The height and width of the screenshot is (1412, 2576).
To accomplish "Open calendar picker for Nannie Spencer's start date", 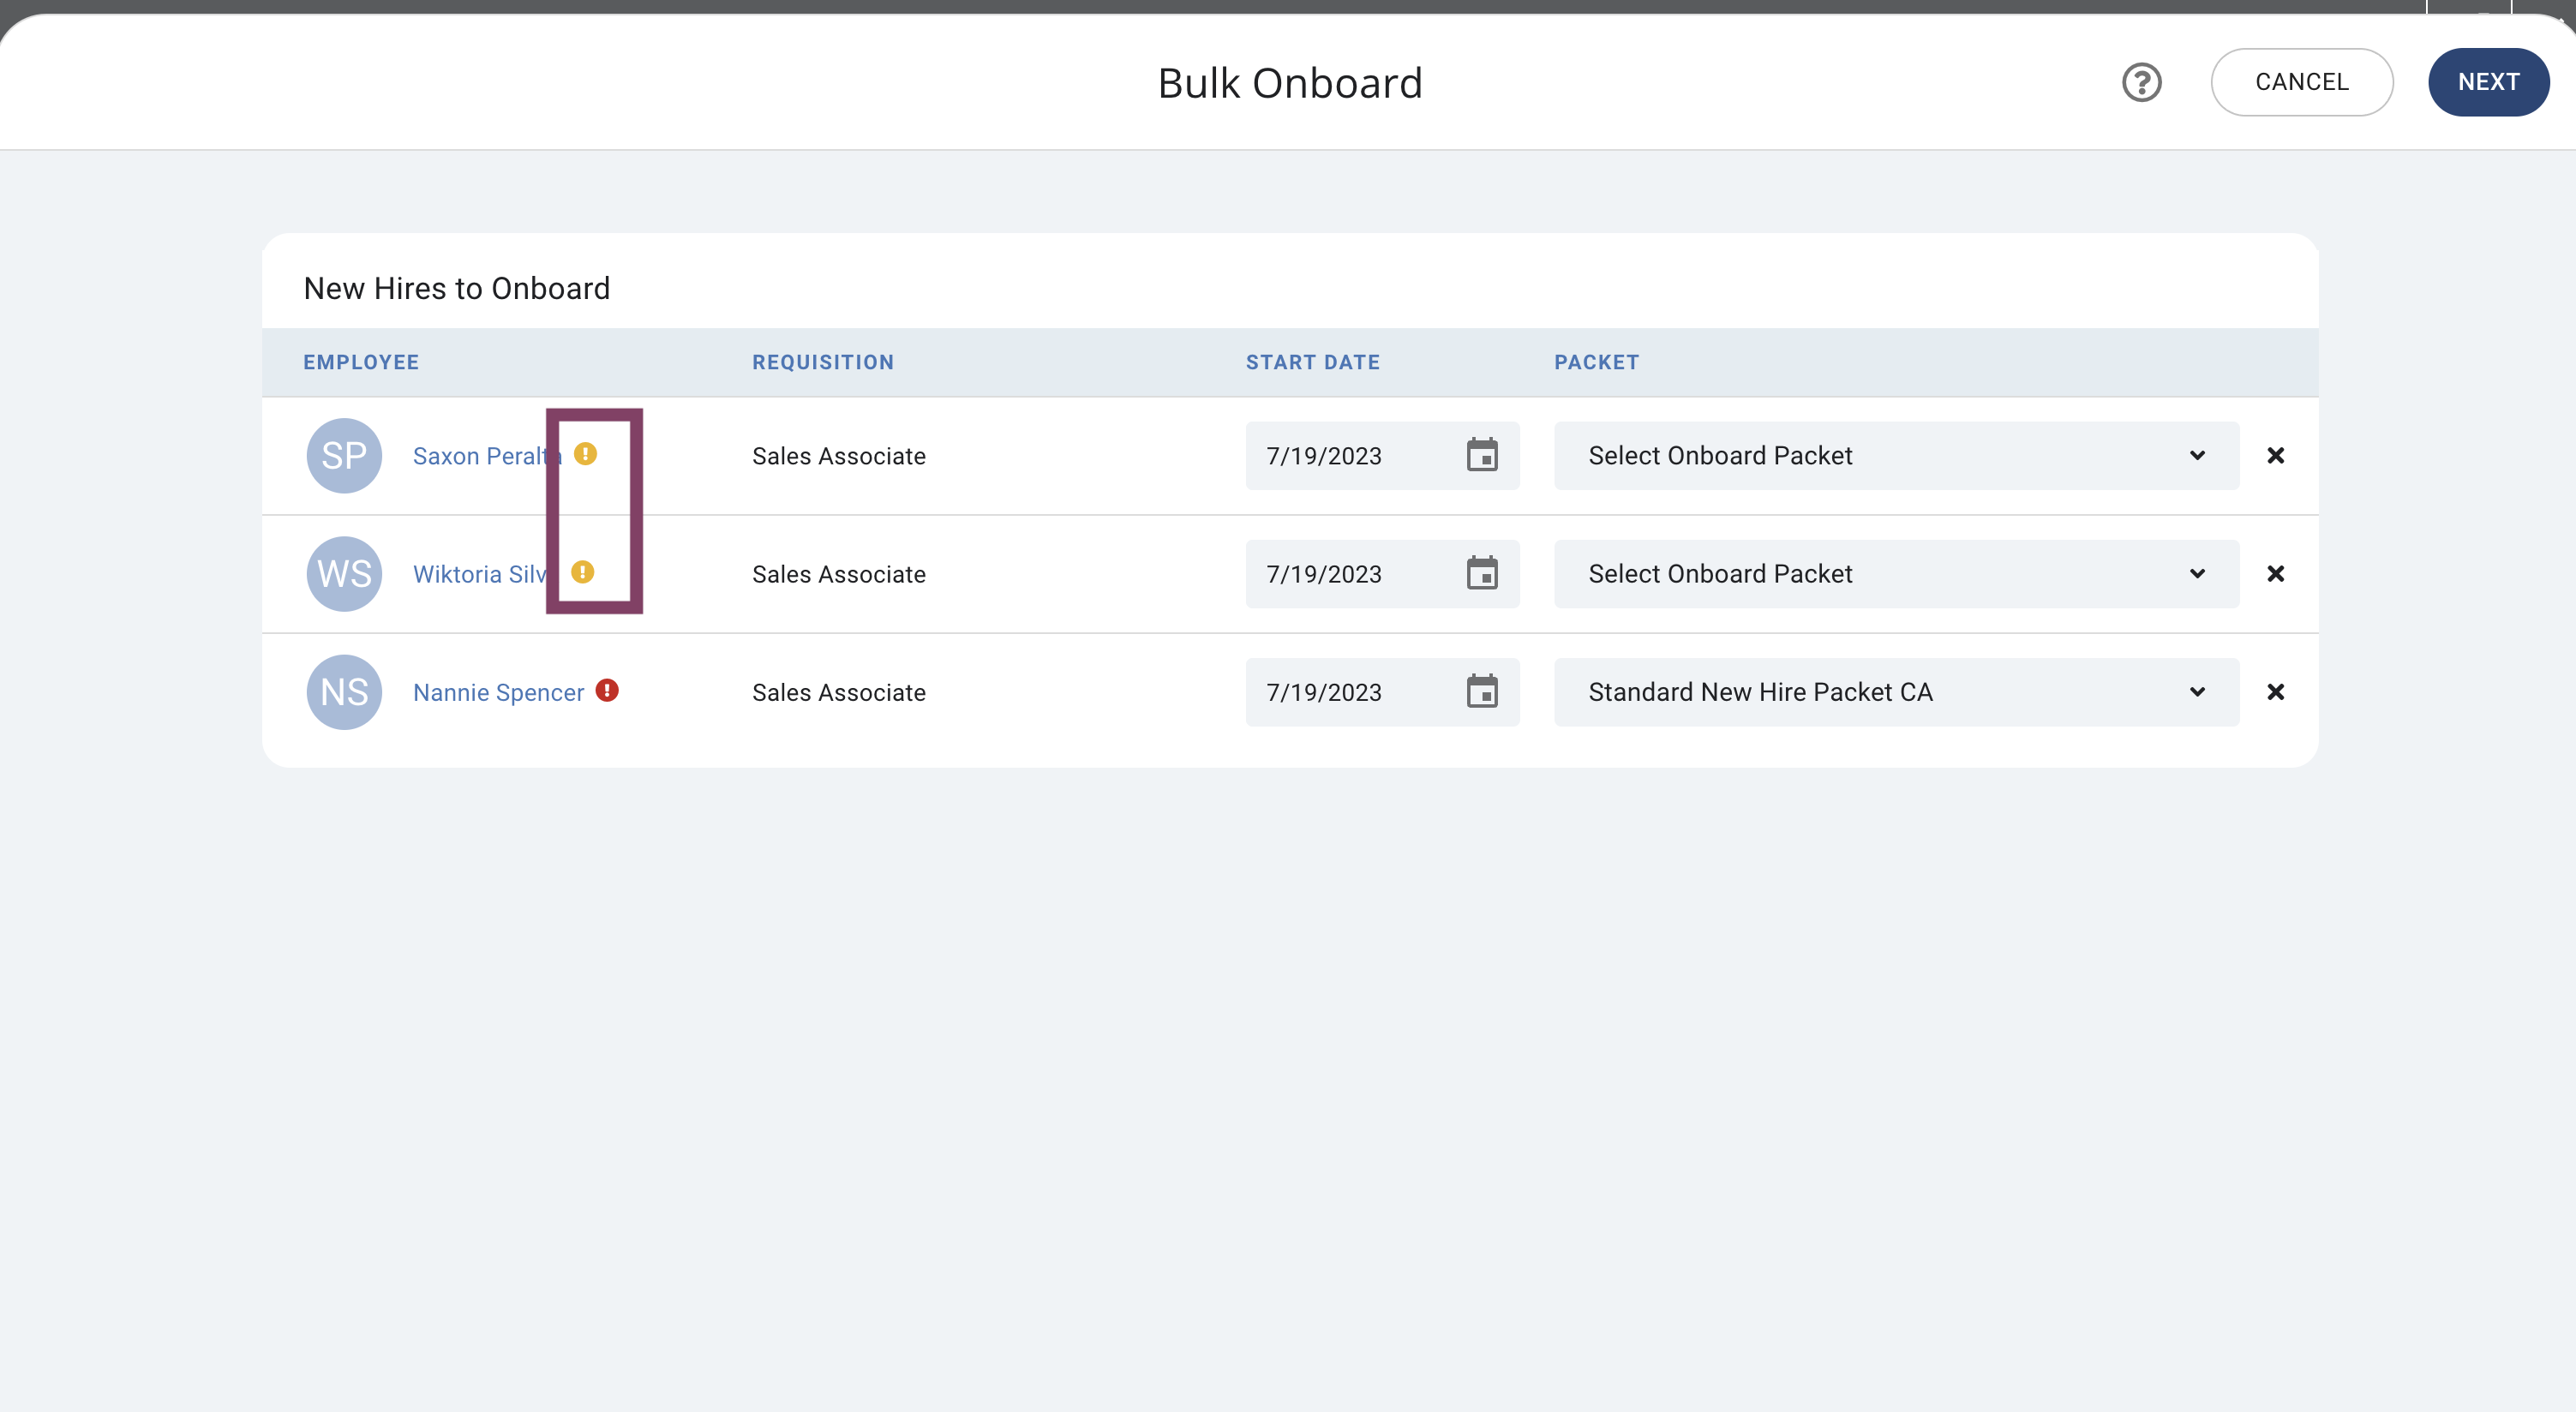I will coord(1482,691).
